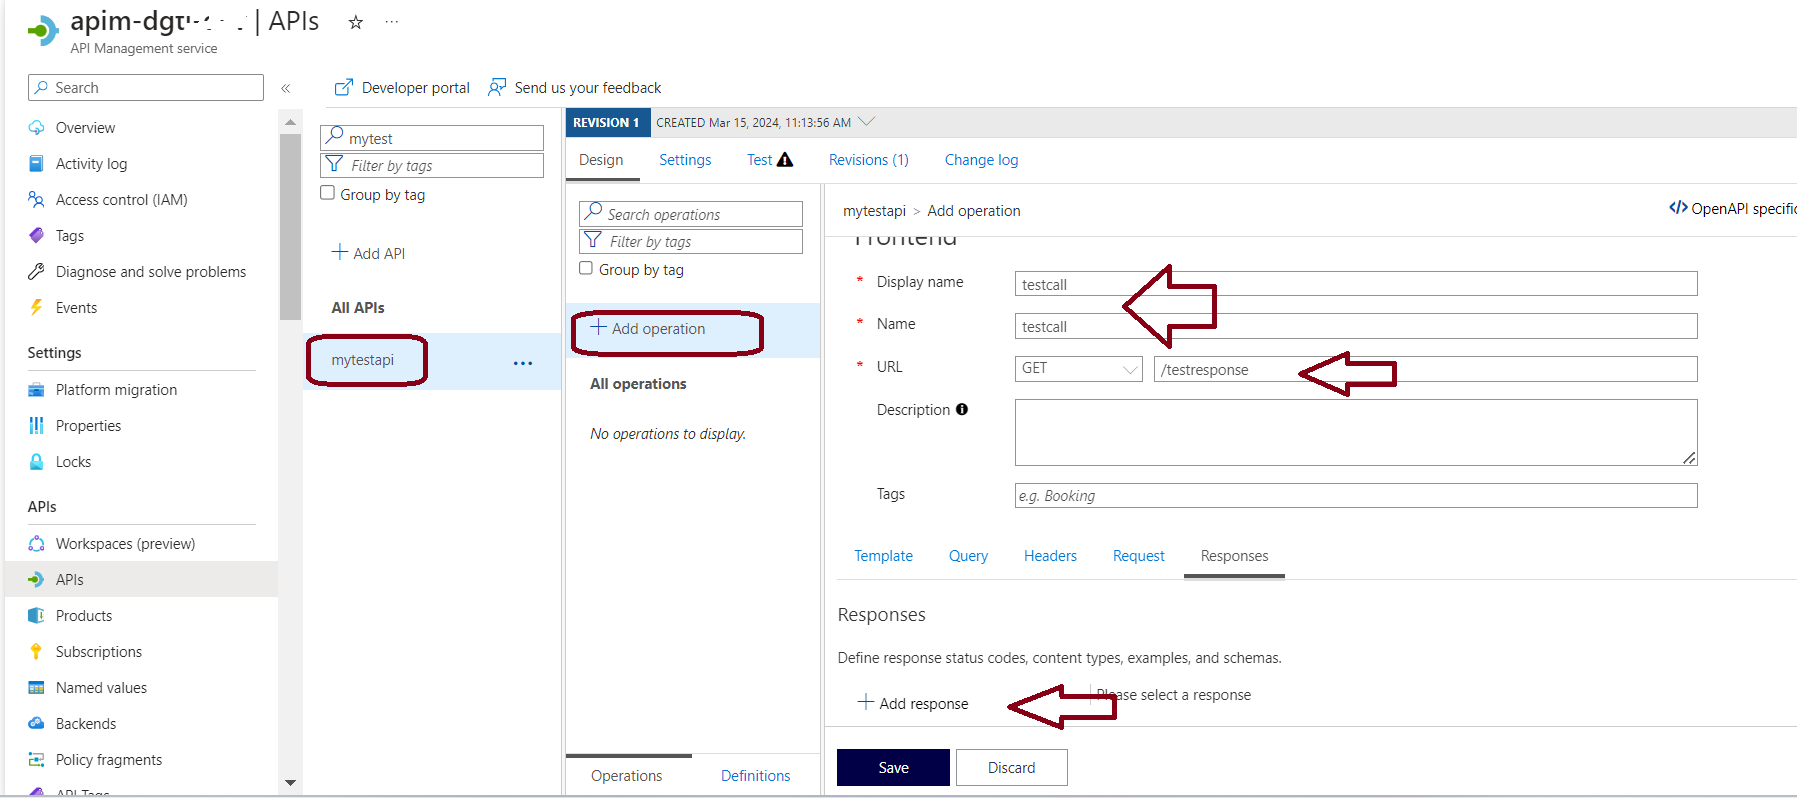Screen dimensions: 1797x798
Task: Click the Save button
Action: 893,767
